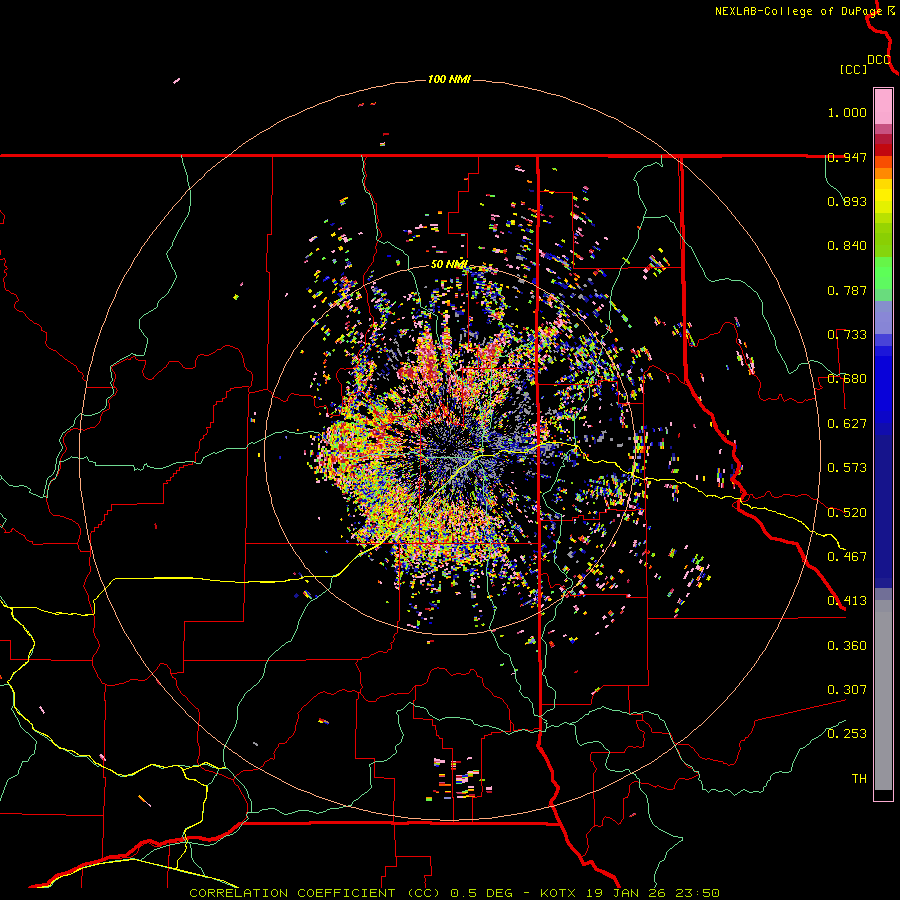Click the 0.627 color scale value
This screenshot has width=900, height=900.
(847, 424)
